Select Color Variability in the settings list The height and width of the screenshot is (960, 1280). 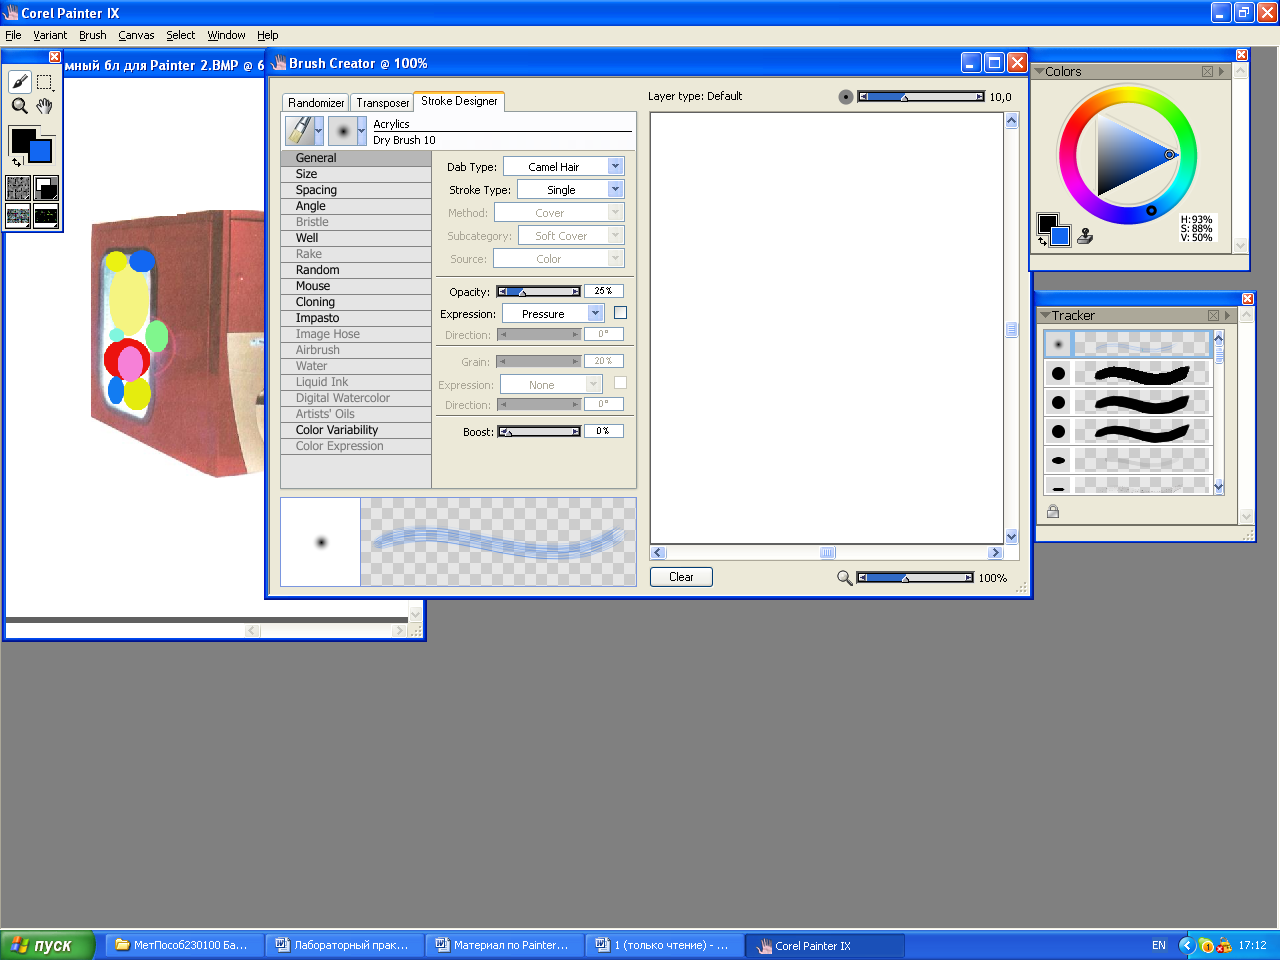click(x=356, y=430)
